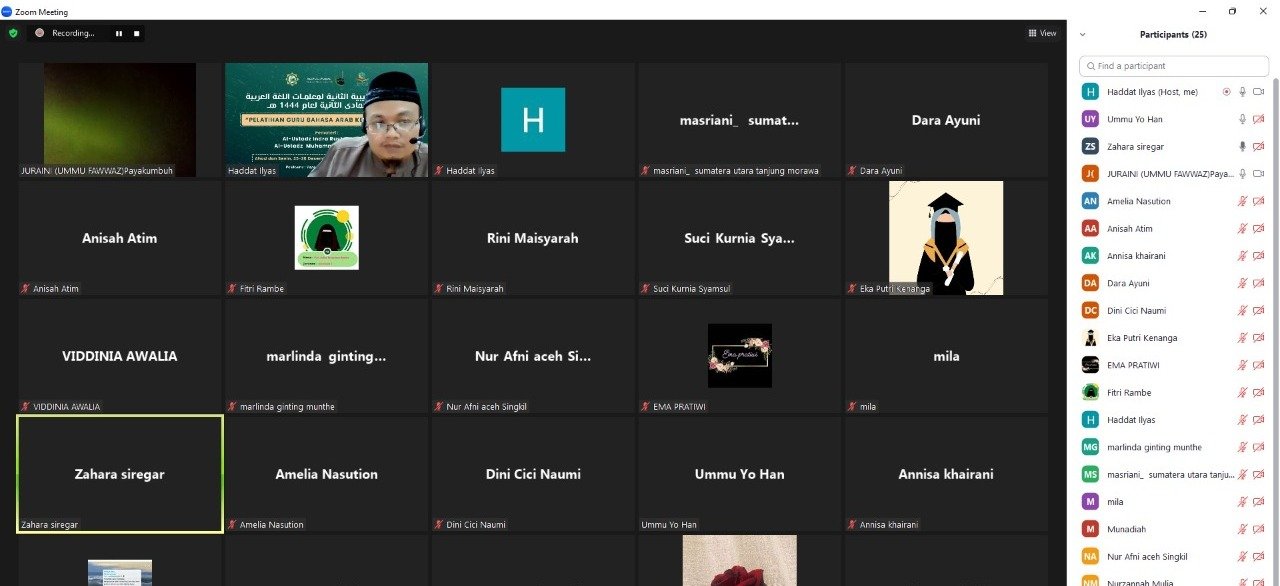The image size is (1280, 586).
Task: Click Amelia Nasution's muted mic icon
Action: tap(1243, 201)
